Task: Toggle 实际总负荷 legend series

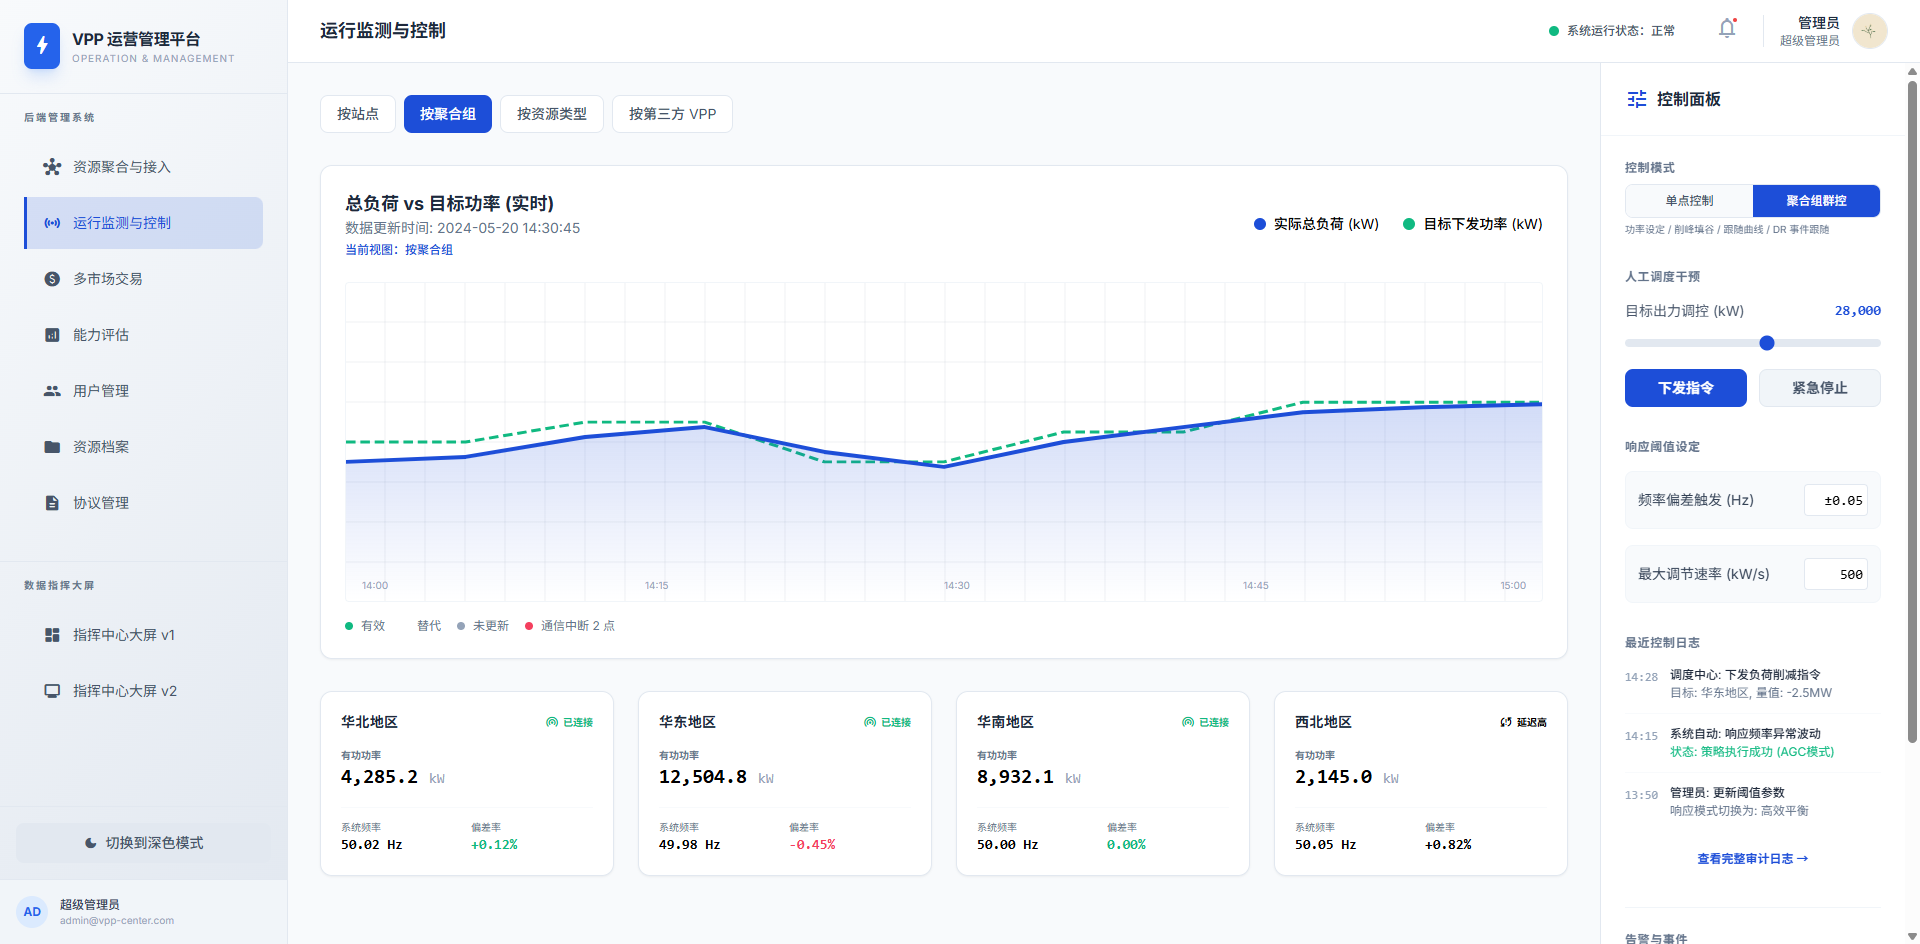Action: pos(1316,224)
